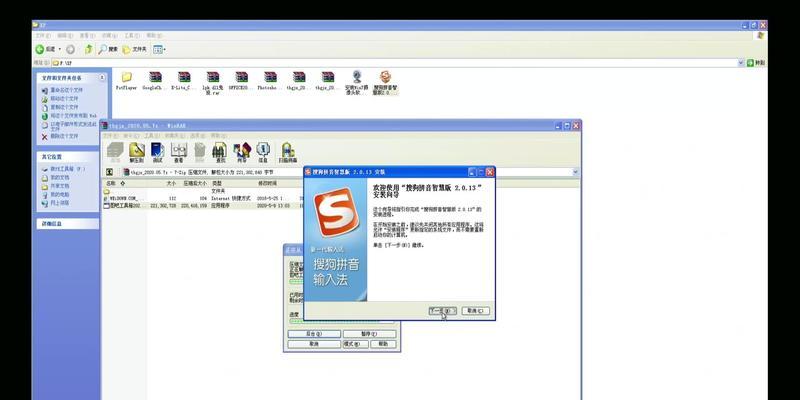Click WinRAR Delete toolbar icon

[x=199, y=152]
